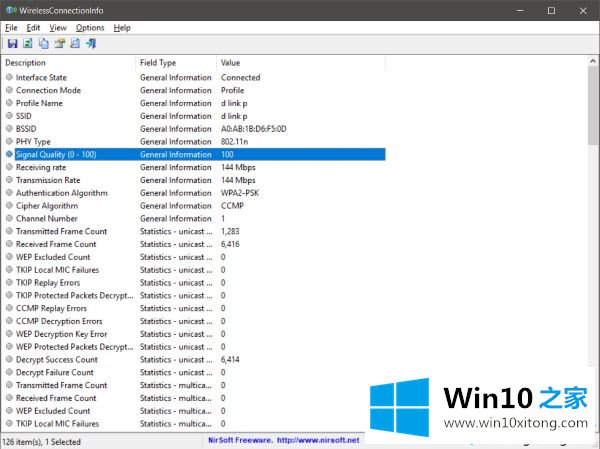600x449 pixels.
Task: Click the bullet icon beside PHY Type
Action: point(10,141)
